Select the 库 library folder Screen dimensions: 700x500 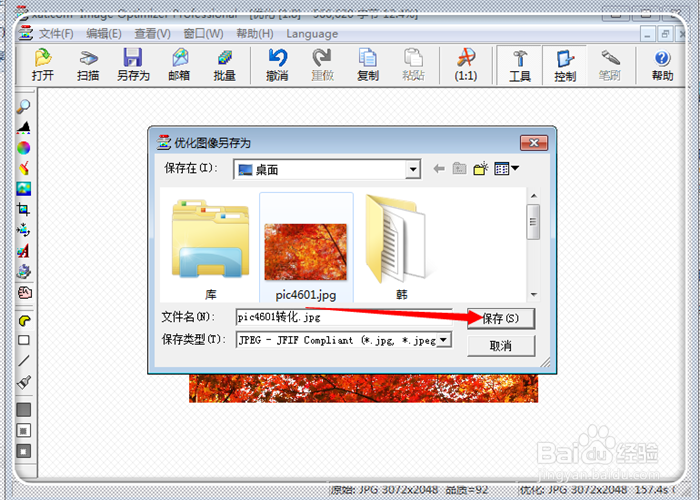[x=211, y=249]
